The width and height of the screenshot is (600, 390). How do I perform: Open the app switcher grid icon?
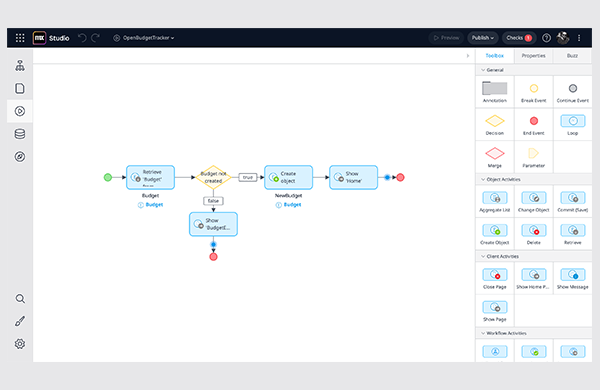coord(20,38)
